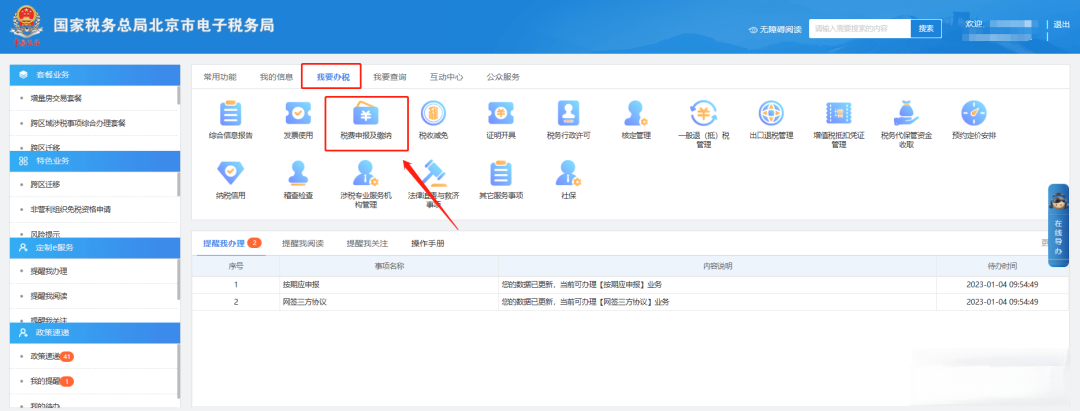Focus the search input field

coord(860,29)
